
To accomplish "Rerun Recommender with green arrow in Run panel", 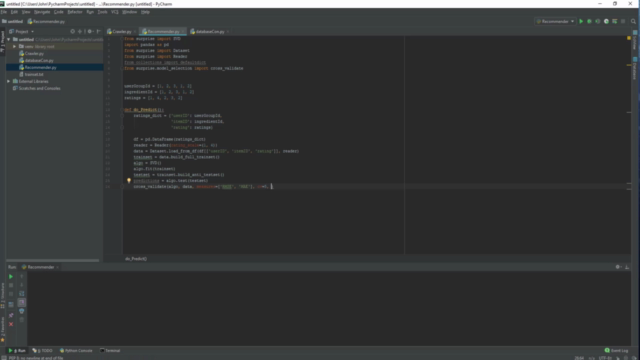I will 11,277.
